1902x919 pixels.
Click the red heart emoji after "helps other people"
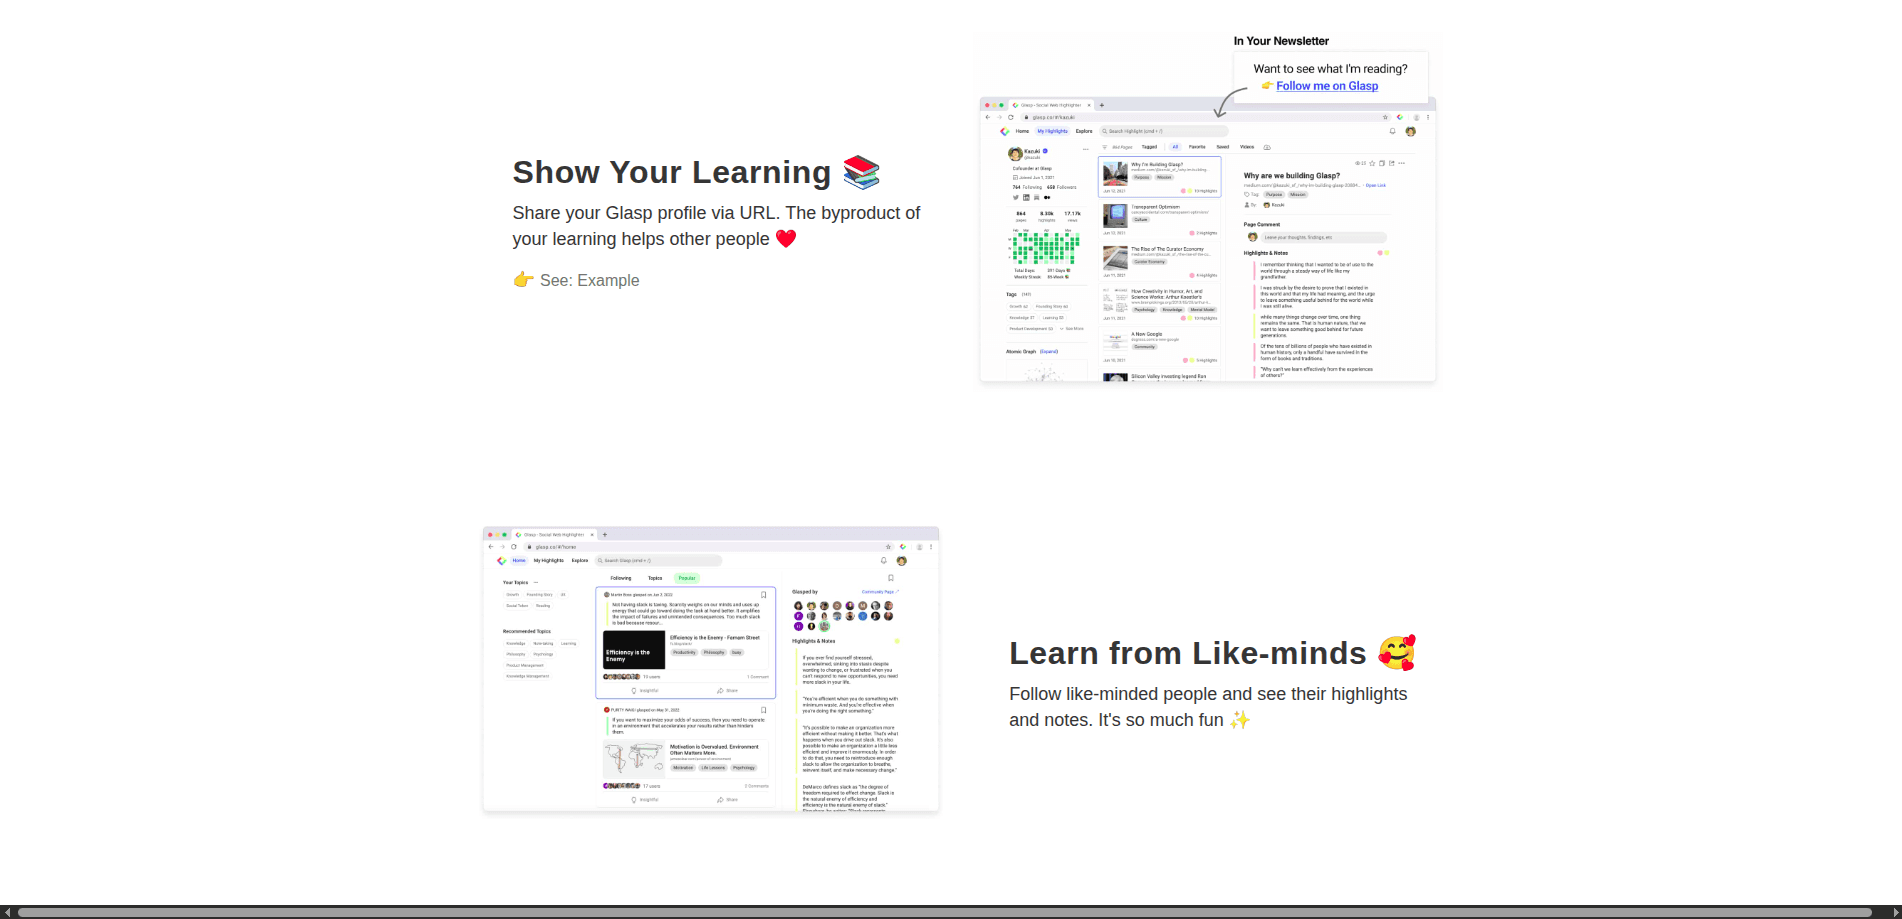tap(786, 239)
